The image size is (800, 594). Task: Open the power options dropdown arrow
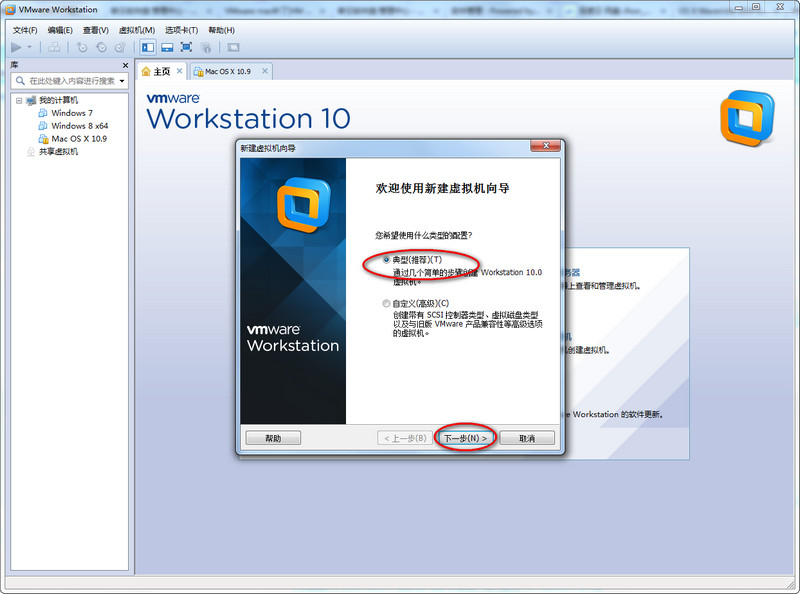point(29,47)
